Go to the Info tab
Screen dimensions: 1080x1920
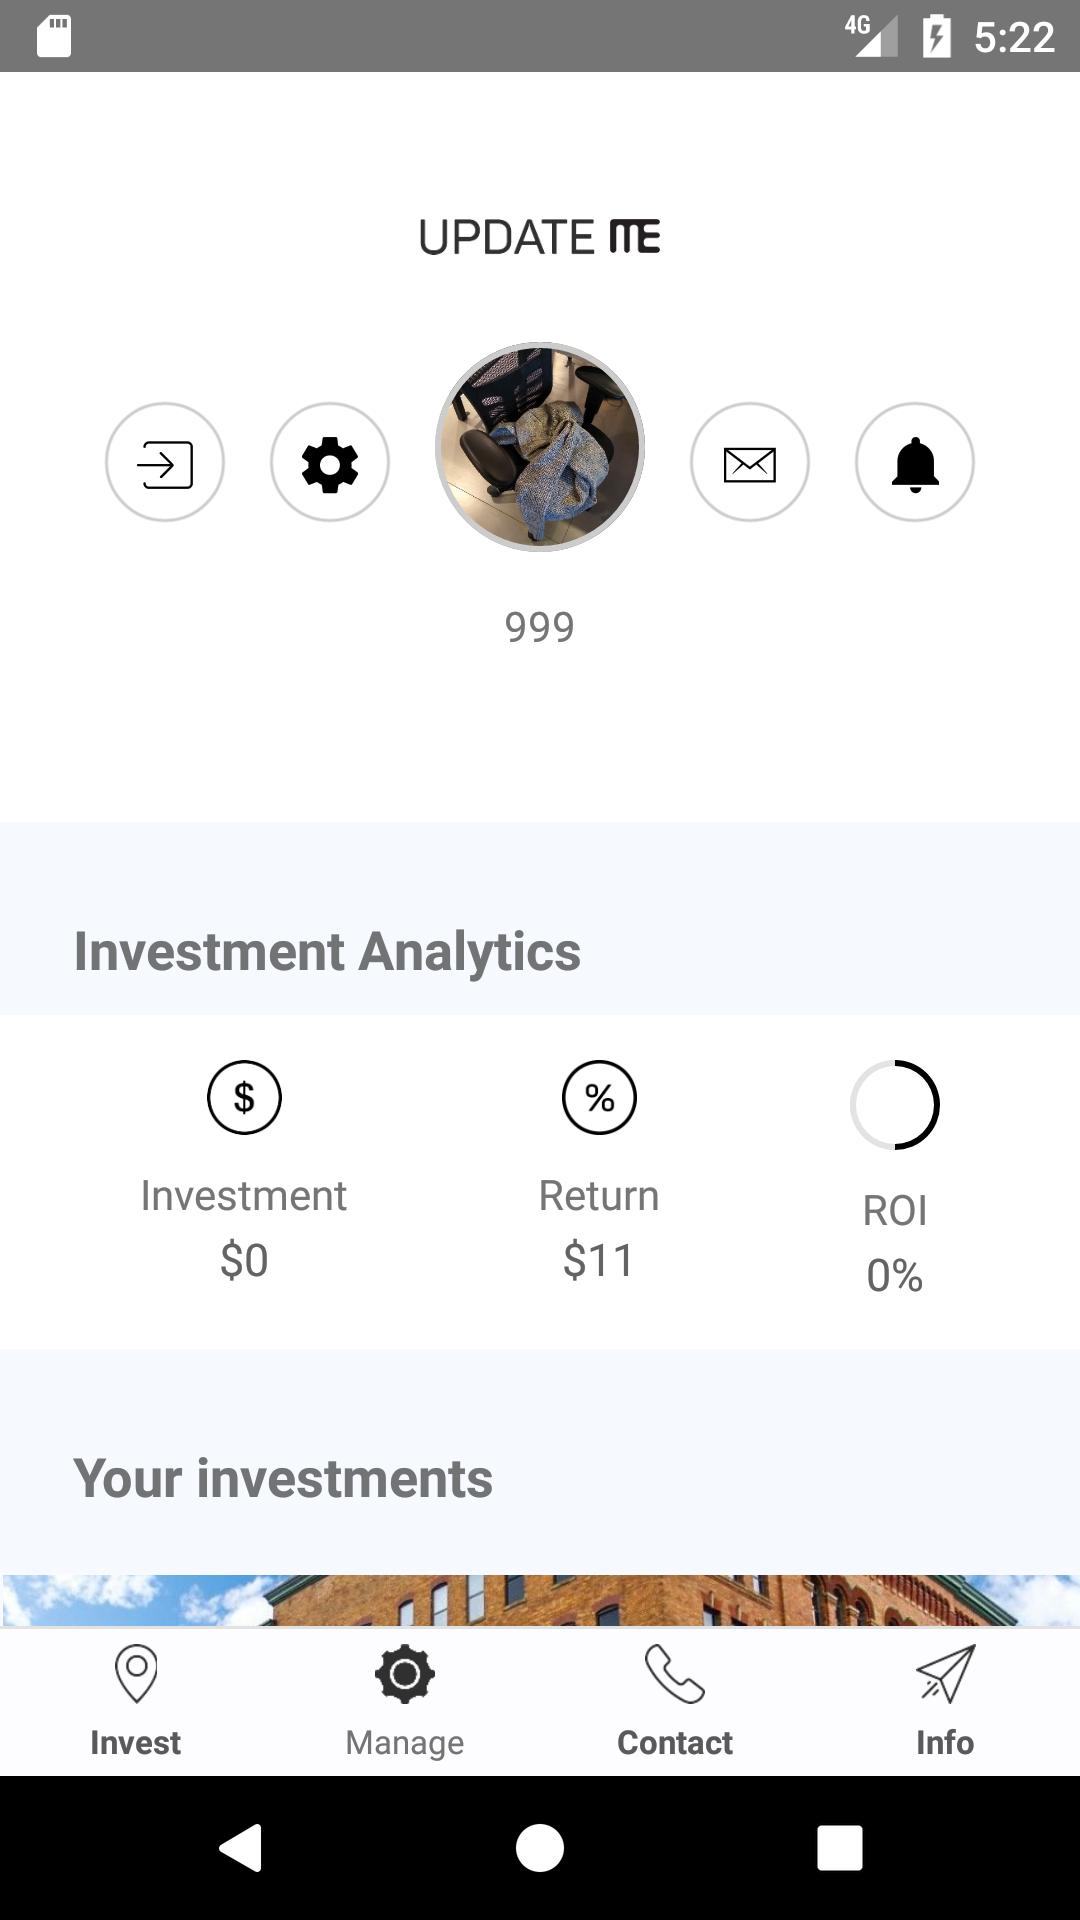pyautogui.click(x=945, y=1702)
